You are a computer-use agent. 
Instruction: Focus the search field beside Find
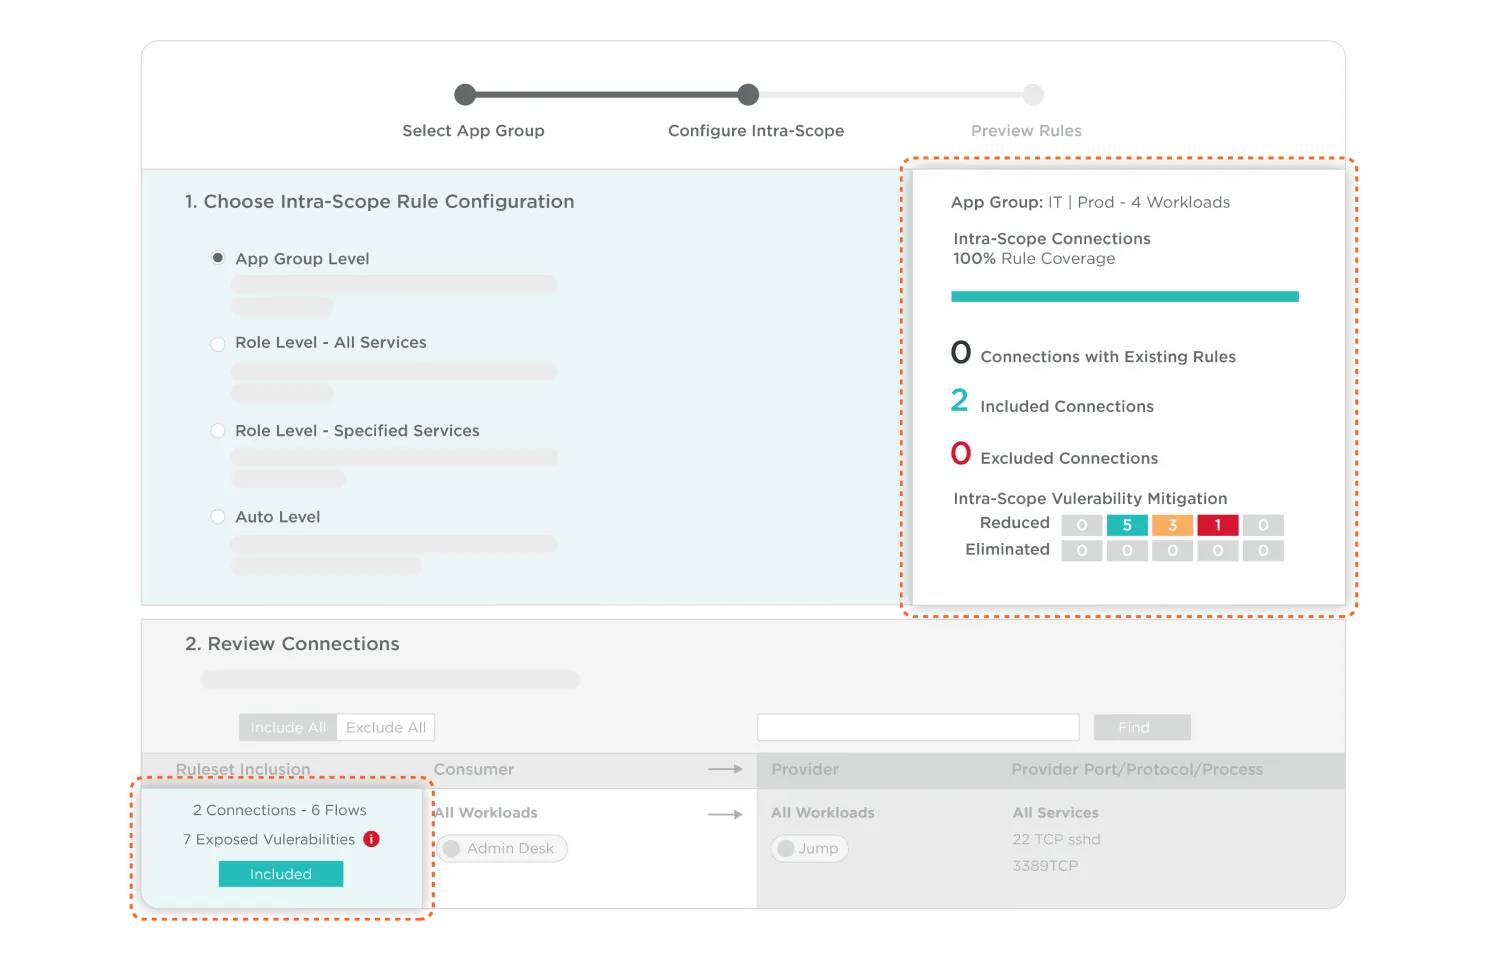[x=918, y=727]
